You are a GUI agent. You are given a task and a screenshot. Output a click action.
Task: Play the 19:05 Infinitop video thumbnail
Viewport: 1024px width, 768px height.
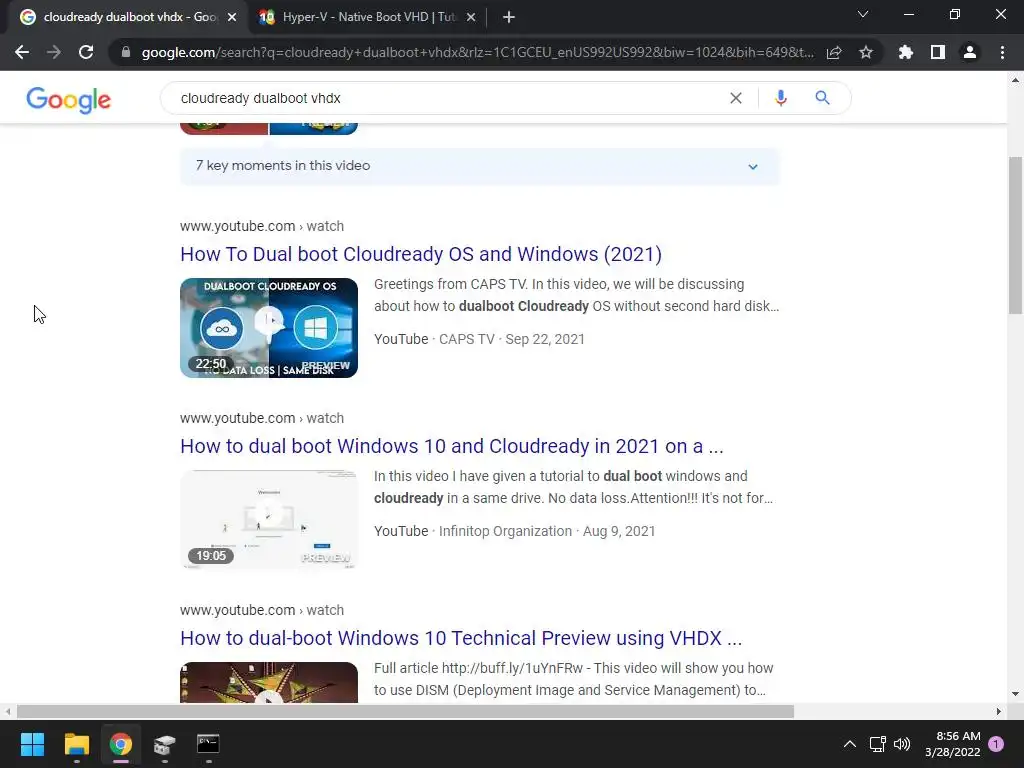tap(269, 520)
